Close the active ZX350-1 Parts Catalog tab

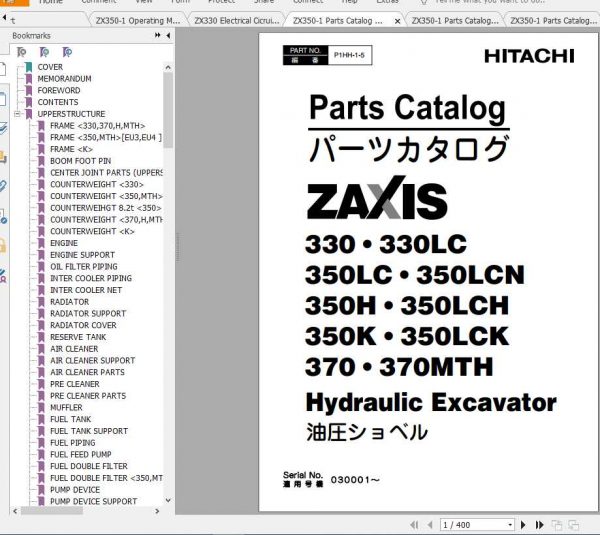pyautogui.click(x=398, y=21)
